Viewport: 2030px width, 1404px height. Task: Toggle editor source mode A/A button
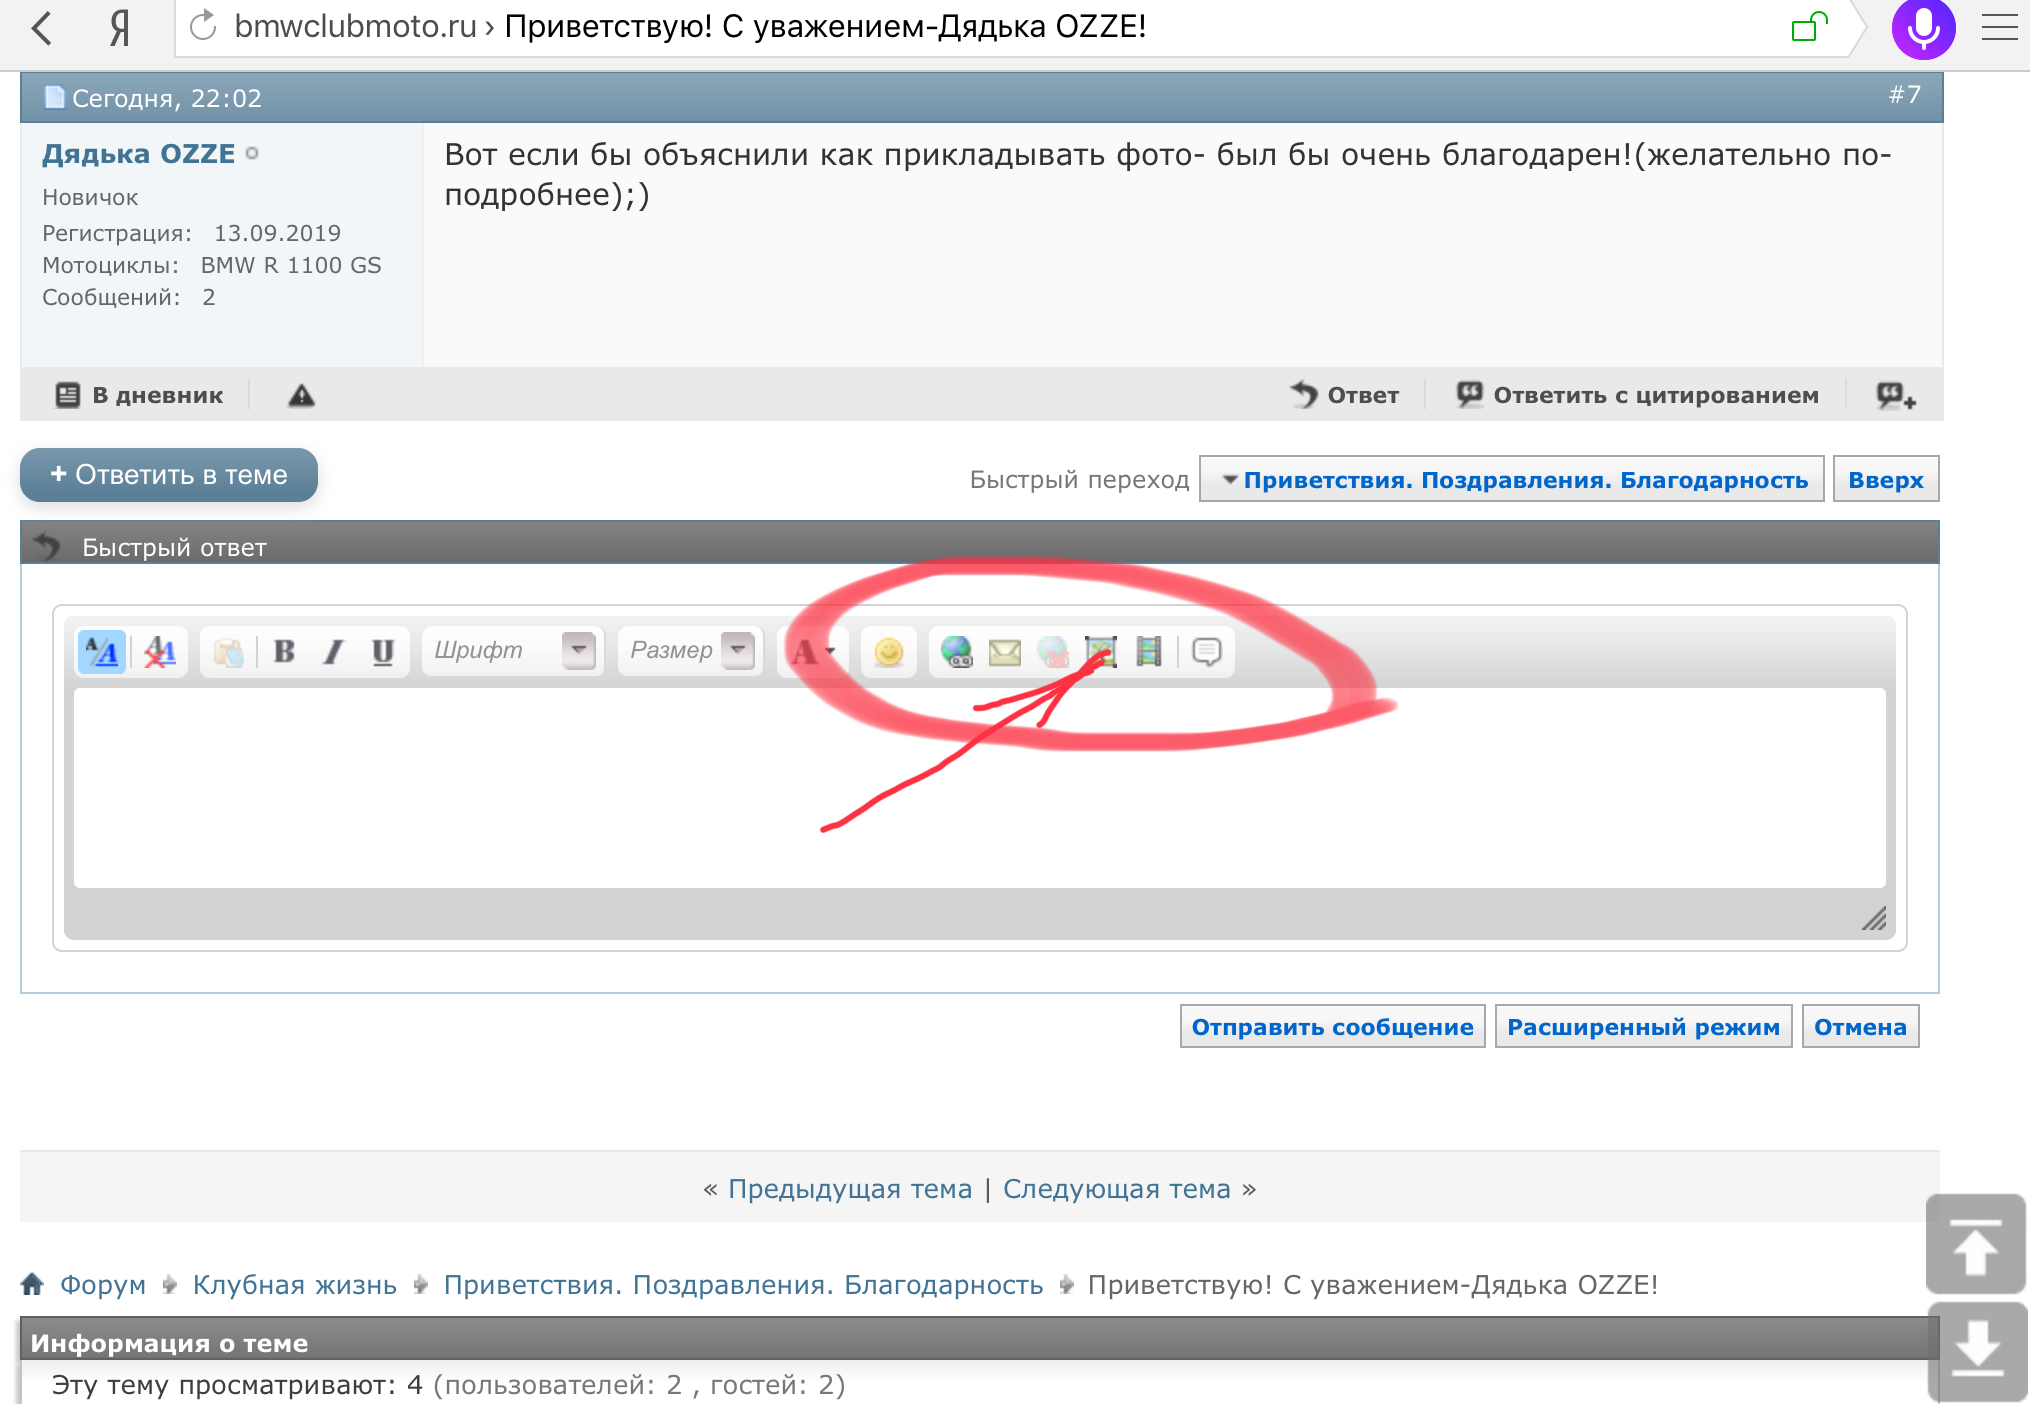point(102,652)
